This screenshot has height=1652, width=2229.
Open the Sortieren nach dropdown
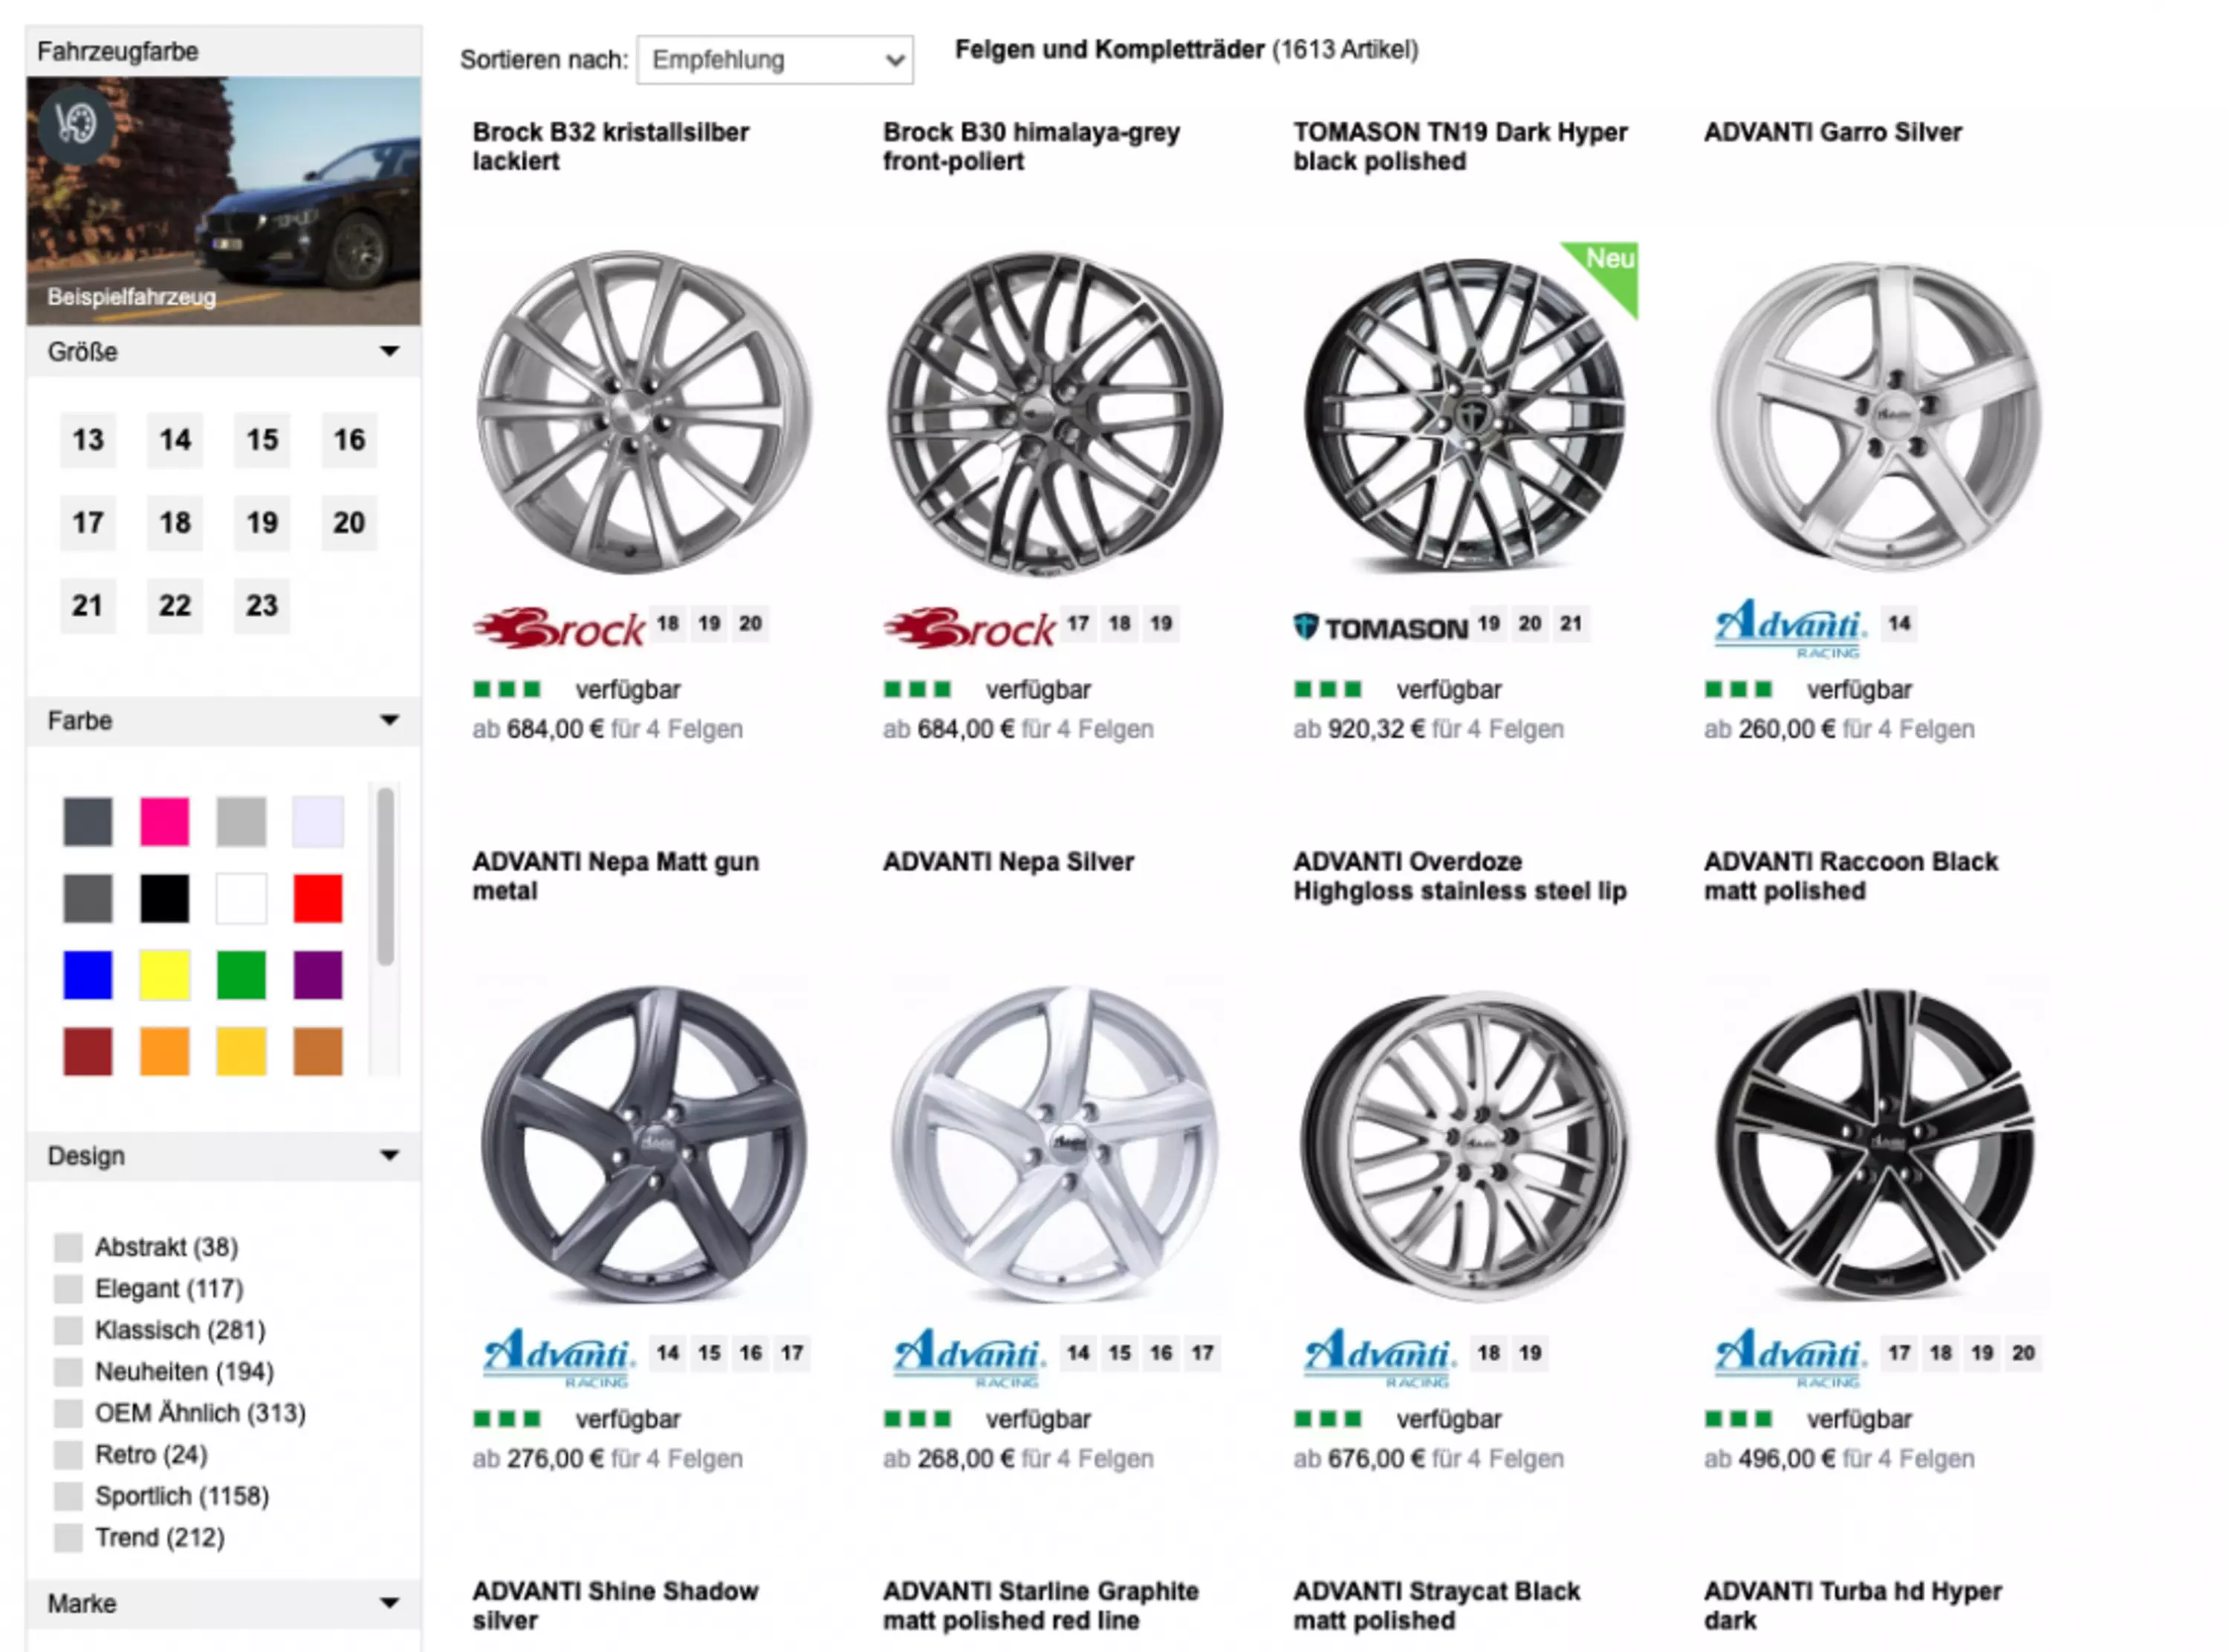coord(774,60)
